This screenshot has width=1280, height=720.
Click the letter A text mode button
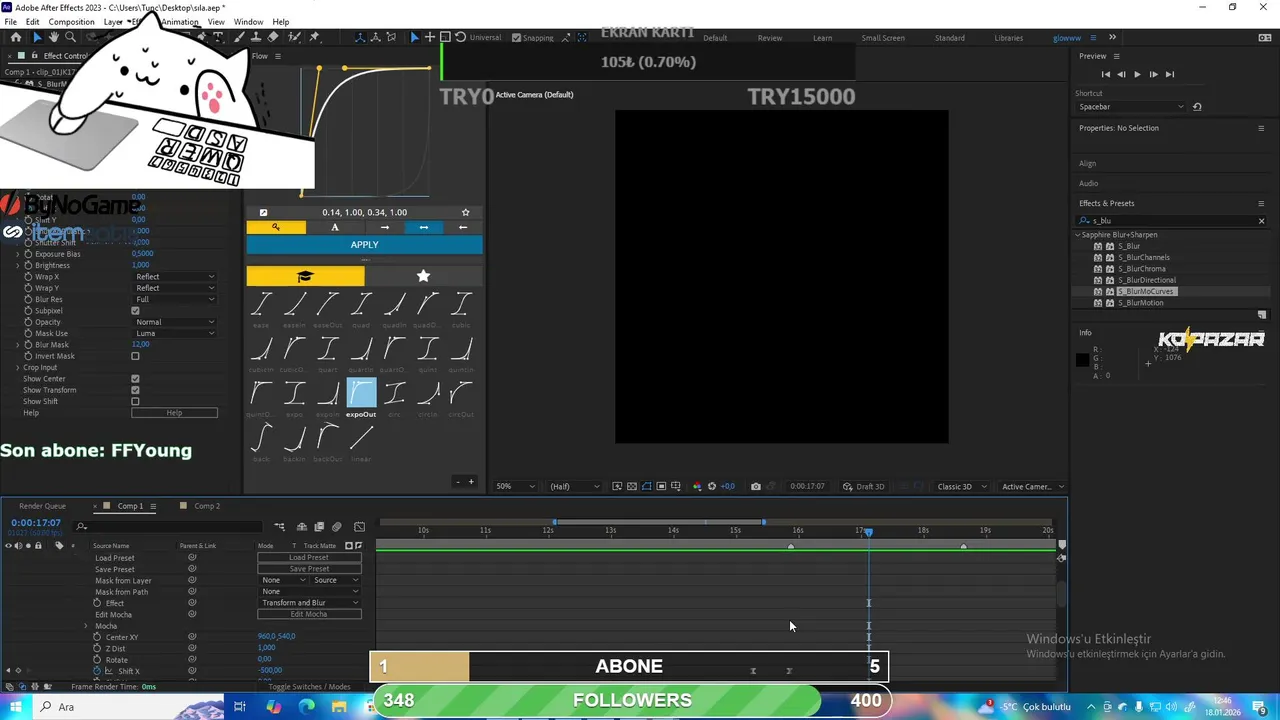pyautogui.click(x=335, y=227)
